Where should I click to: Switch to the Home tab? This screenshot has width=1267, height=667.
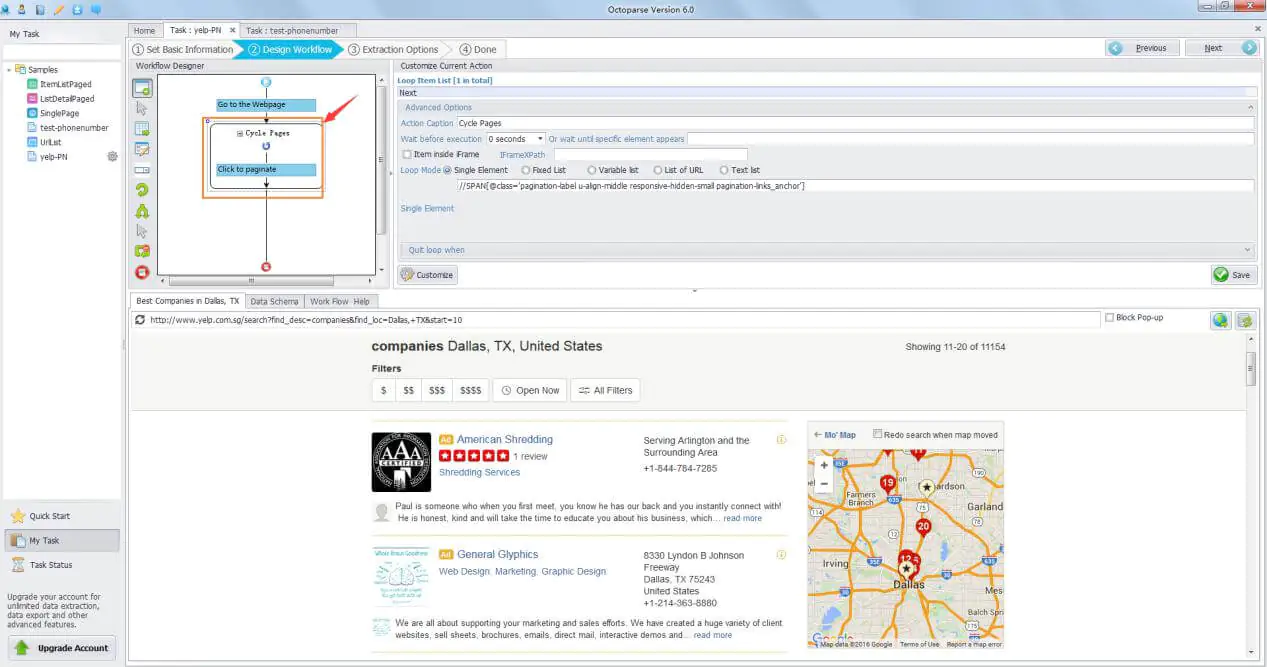[145, 30]
